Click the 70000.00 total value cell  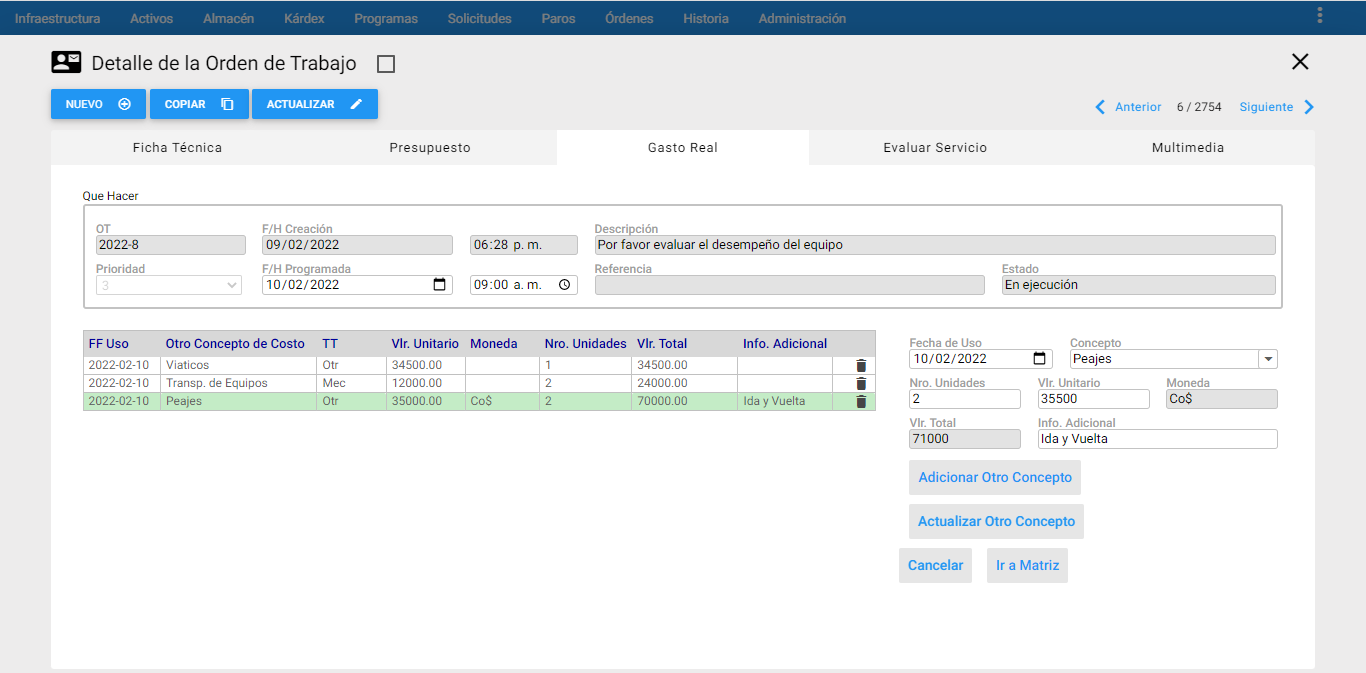(x=684, y=401)
